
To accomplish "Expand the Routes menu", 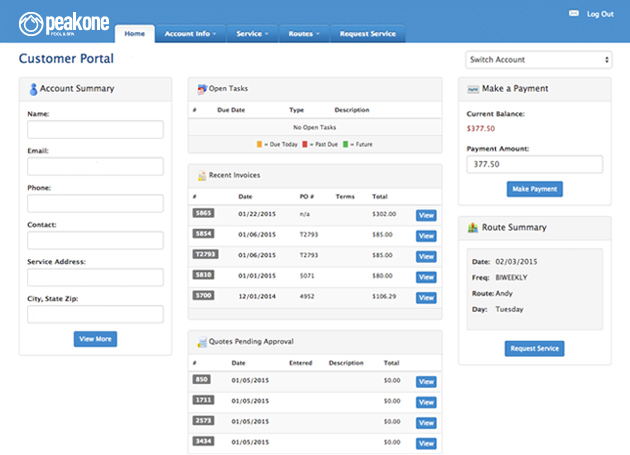I will [x=304, y=34].
